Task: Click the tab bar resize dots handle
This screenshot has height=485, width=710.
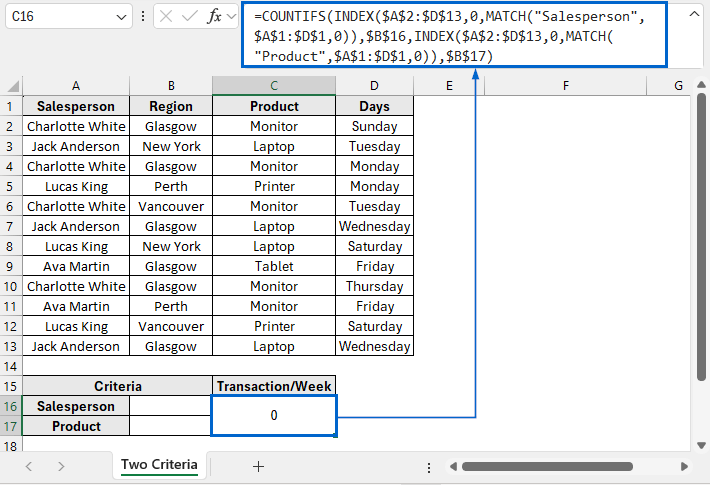Action: tap(429, 466)
